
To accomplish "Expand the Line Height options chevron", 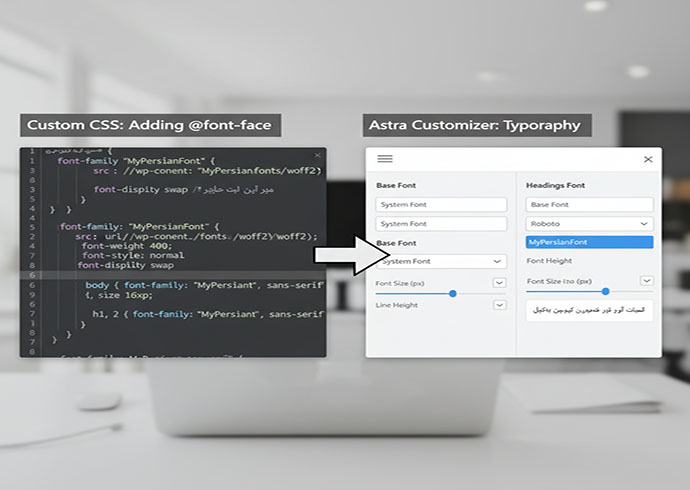I will (499, 305).
